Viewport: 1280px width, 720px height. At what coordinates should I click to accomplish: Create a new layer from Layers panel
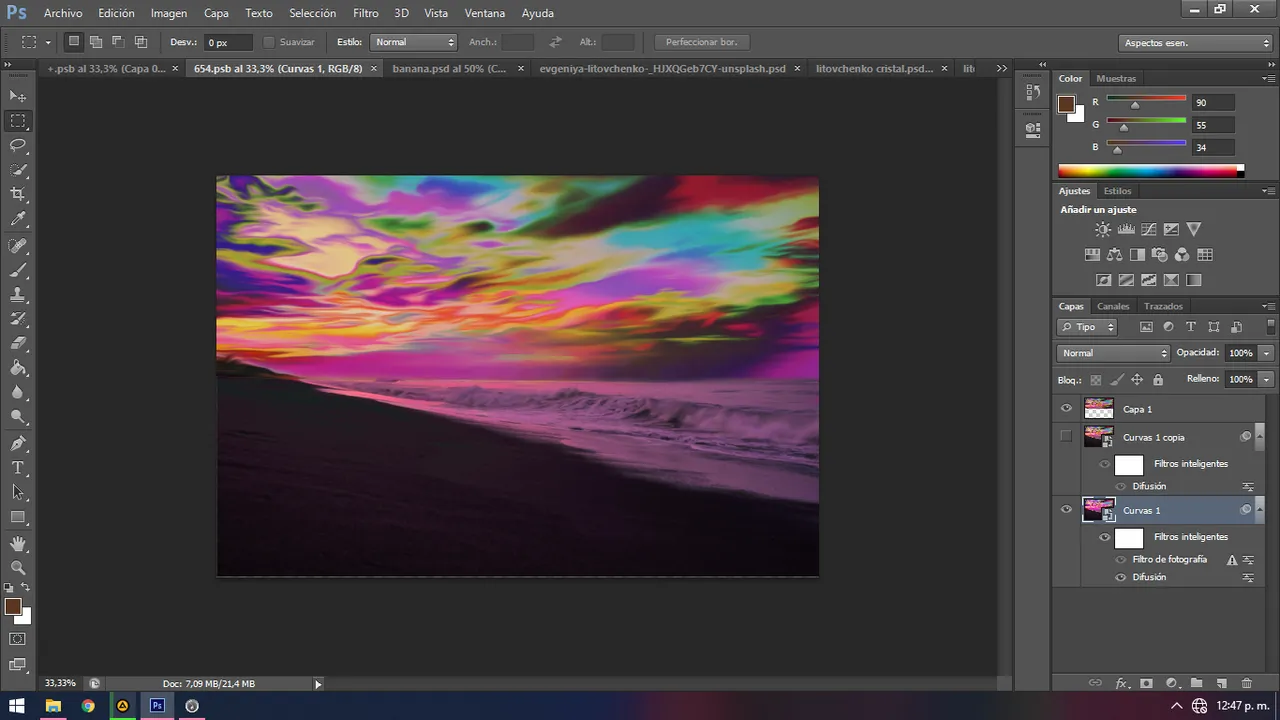[x=1221, y=684]
